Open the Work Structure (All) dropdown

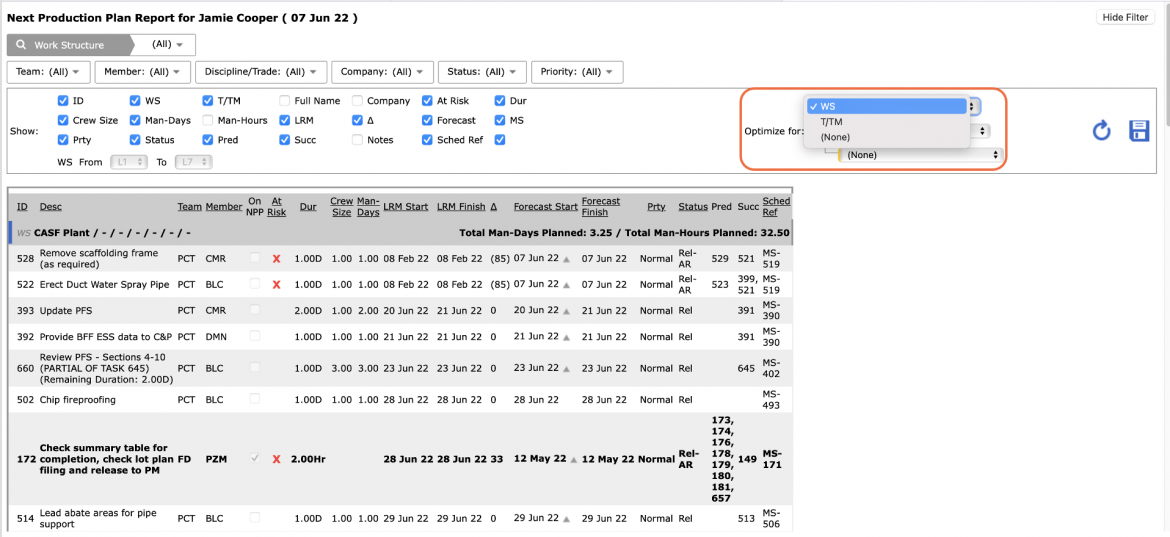pyautogui.click(x=168, y=45)
